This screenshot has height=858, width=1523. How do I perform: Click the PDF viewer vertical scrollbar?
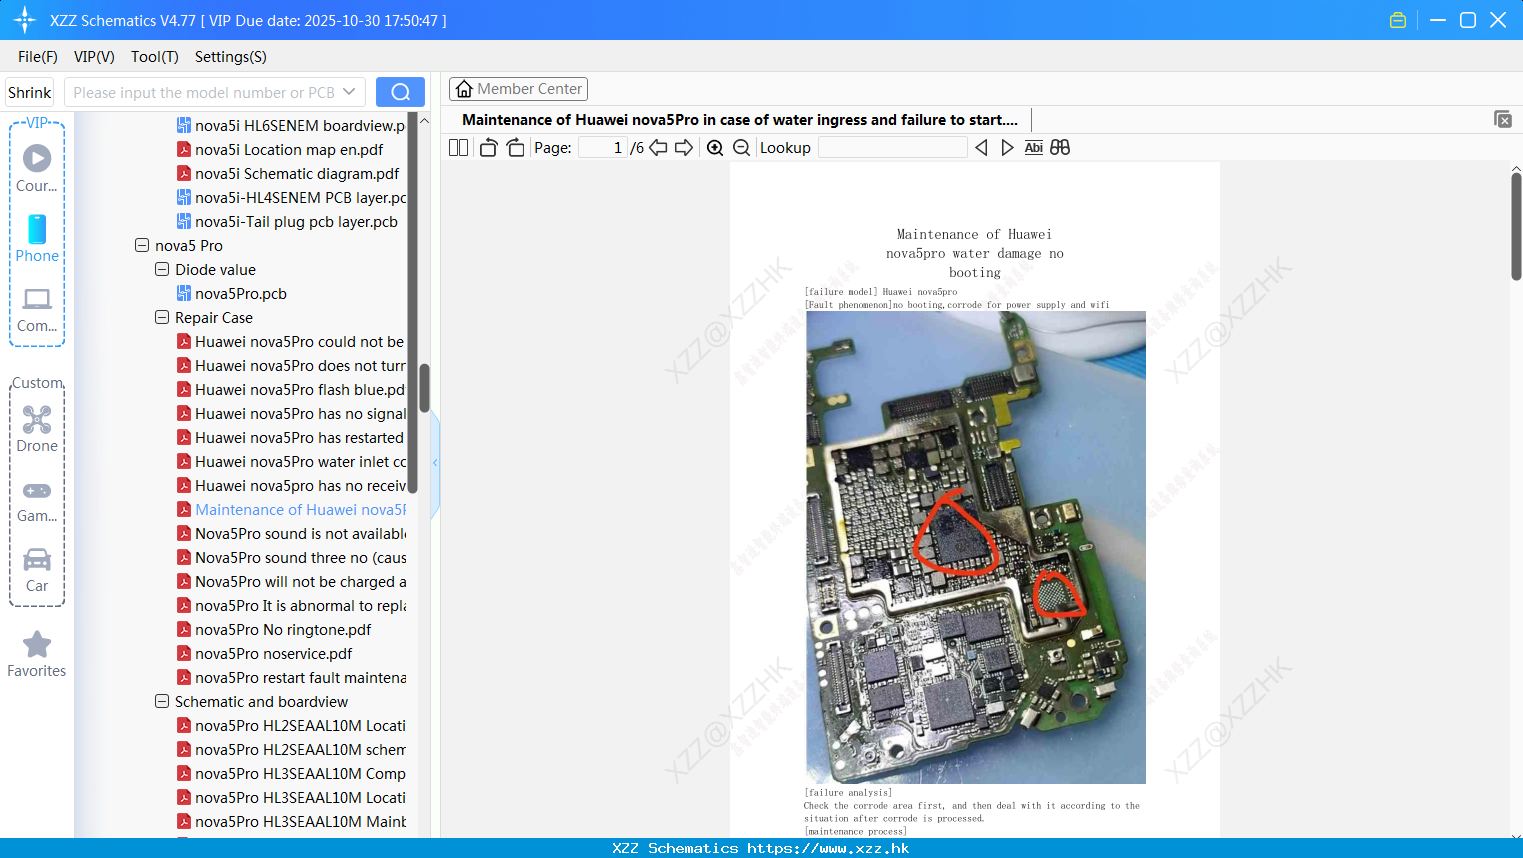click(x=1516, y=225)
